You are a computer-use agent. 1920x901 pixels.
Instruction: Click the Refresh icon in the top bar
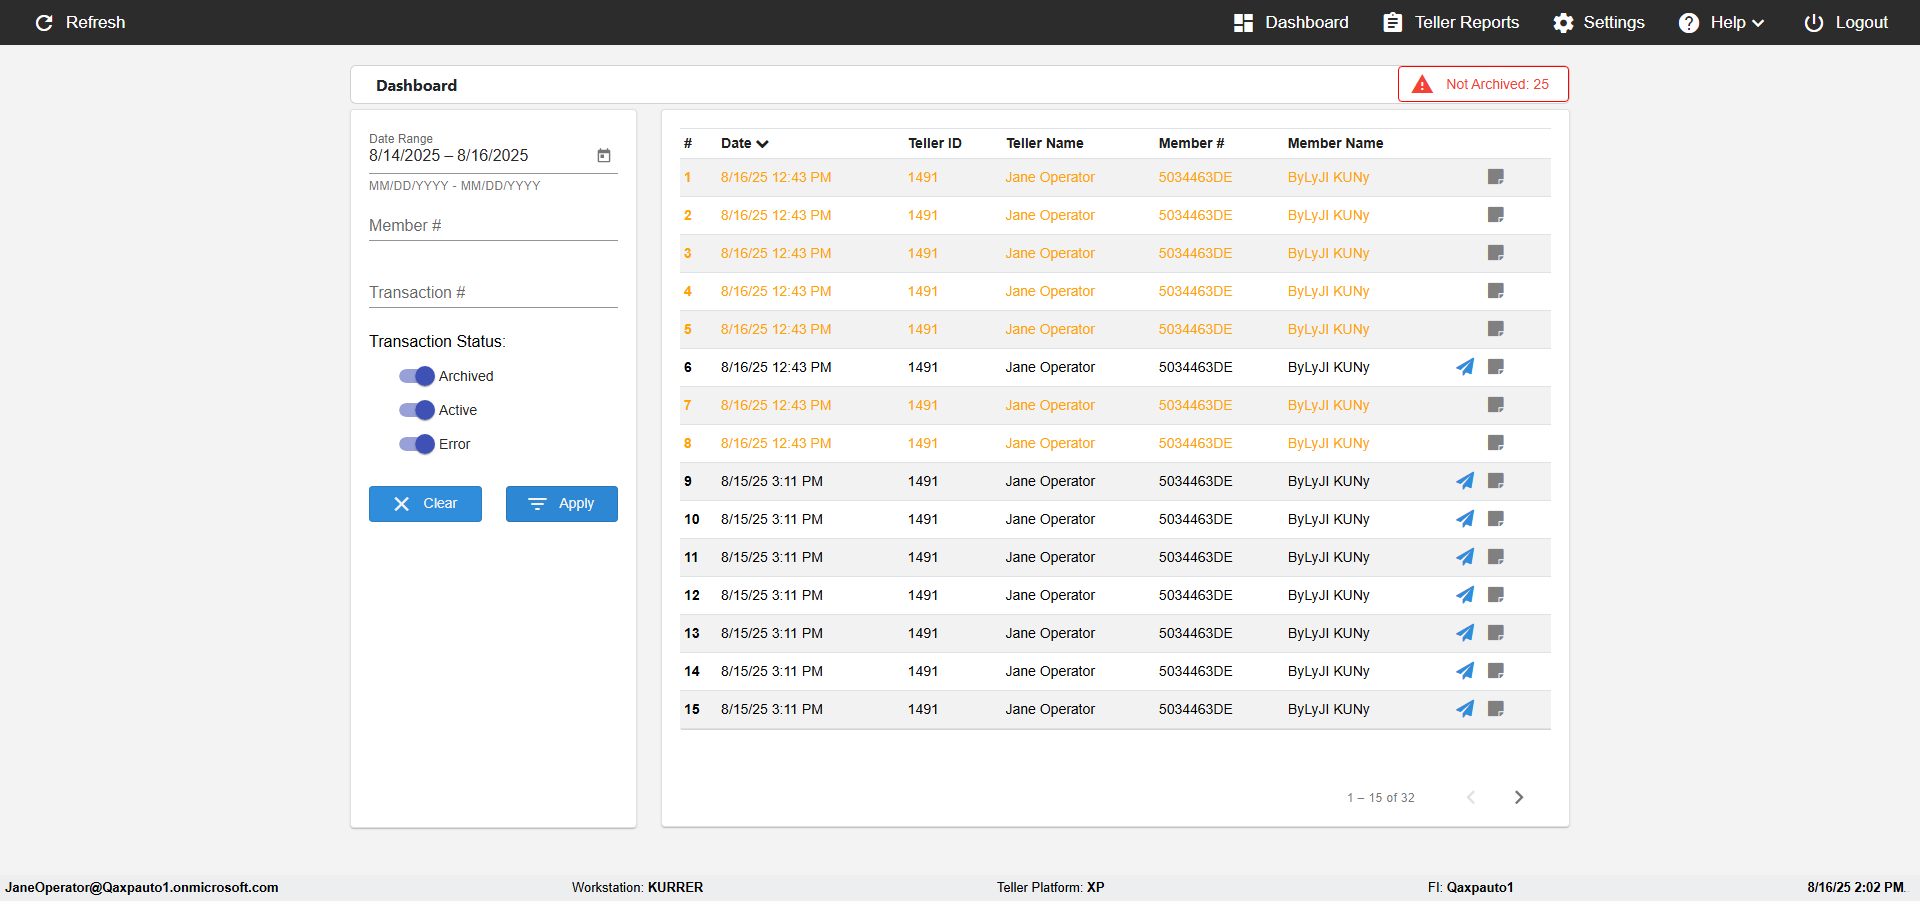coord(44,22)
